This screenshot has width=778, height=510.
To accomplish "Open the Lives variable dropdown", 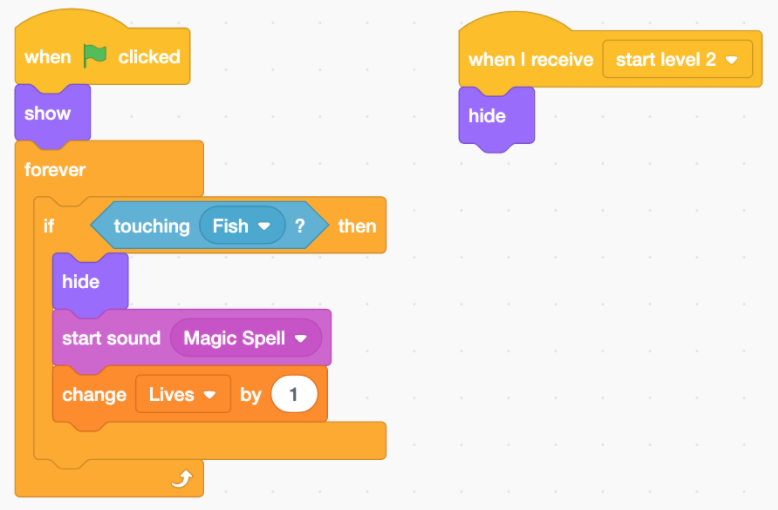I will 183,394.
